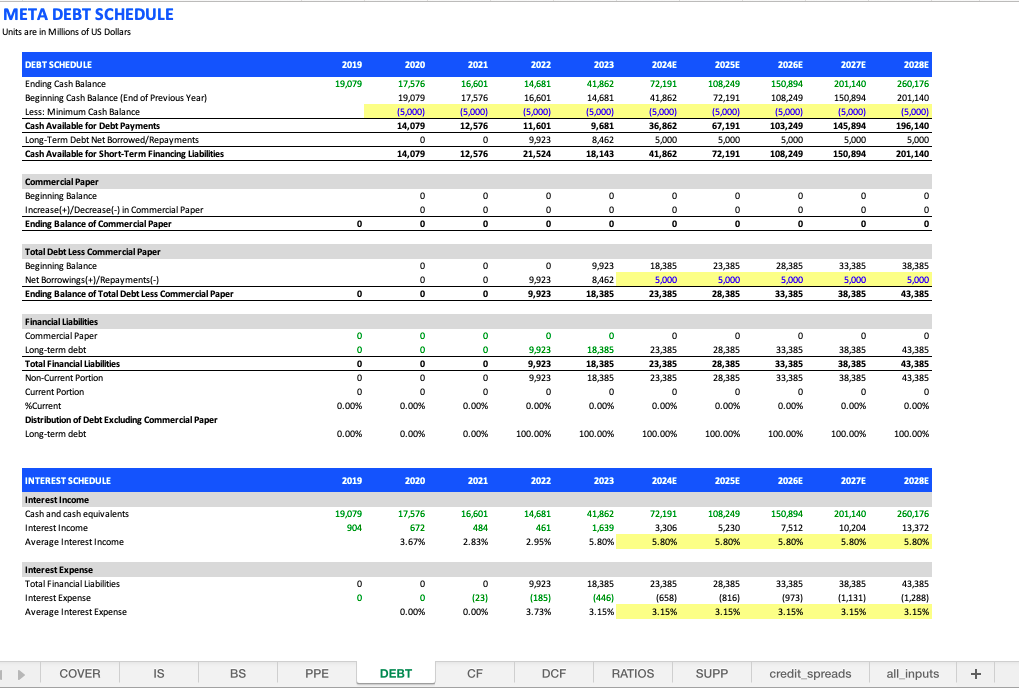Select 2020 Average Interest Income 3.67%

coord(412,542)
